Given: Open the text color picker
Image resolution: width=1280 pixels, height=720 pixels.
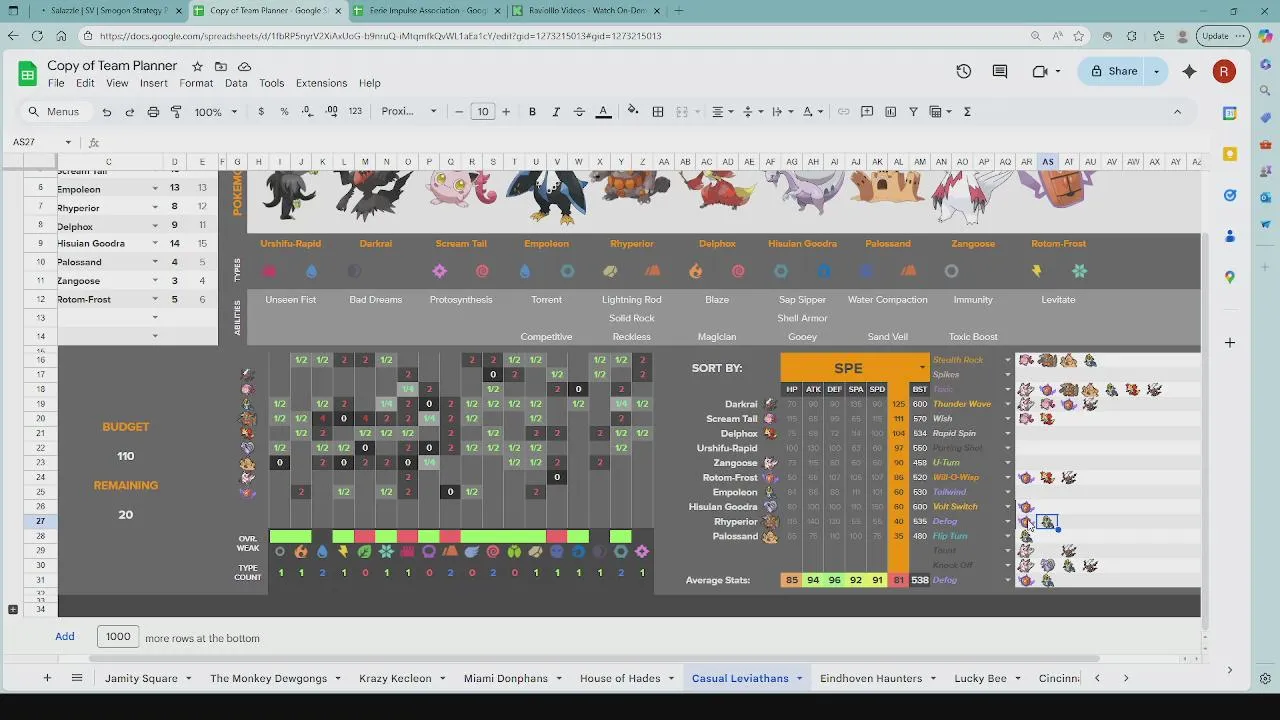Looking at the screenshot, I should click(x=603, y=112).
